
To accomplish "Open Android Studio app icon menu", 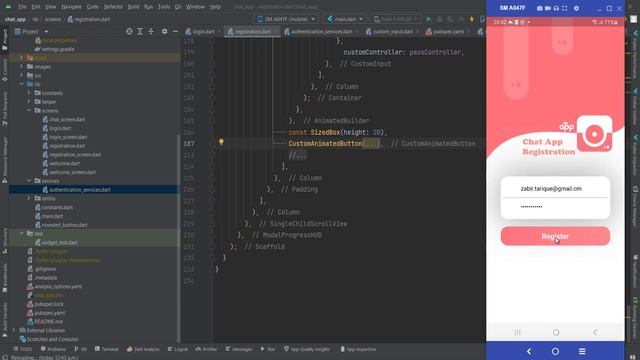I will coord(8,7).
